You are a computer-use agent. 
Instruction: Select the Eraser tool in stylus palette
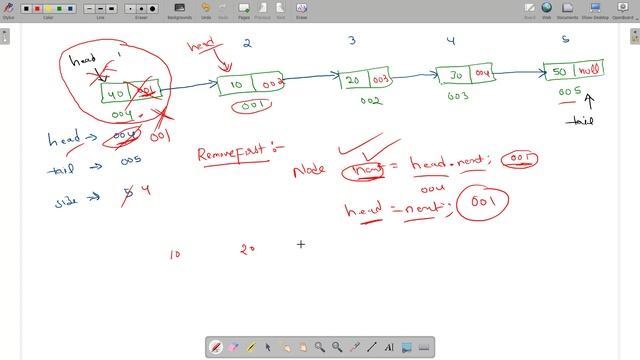[233, 347]
